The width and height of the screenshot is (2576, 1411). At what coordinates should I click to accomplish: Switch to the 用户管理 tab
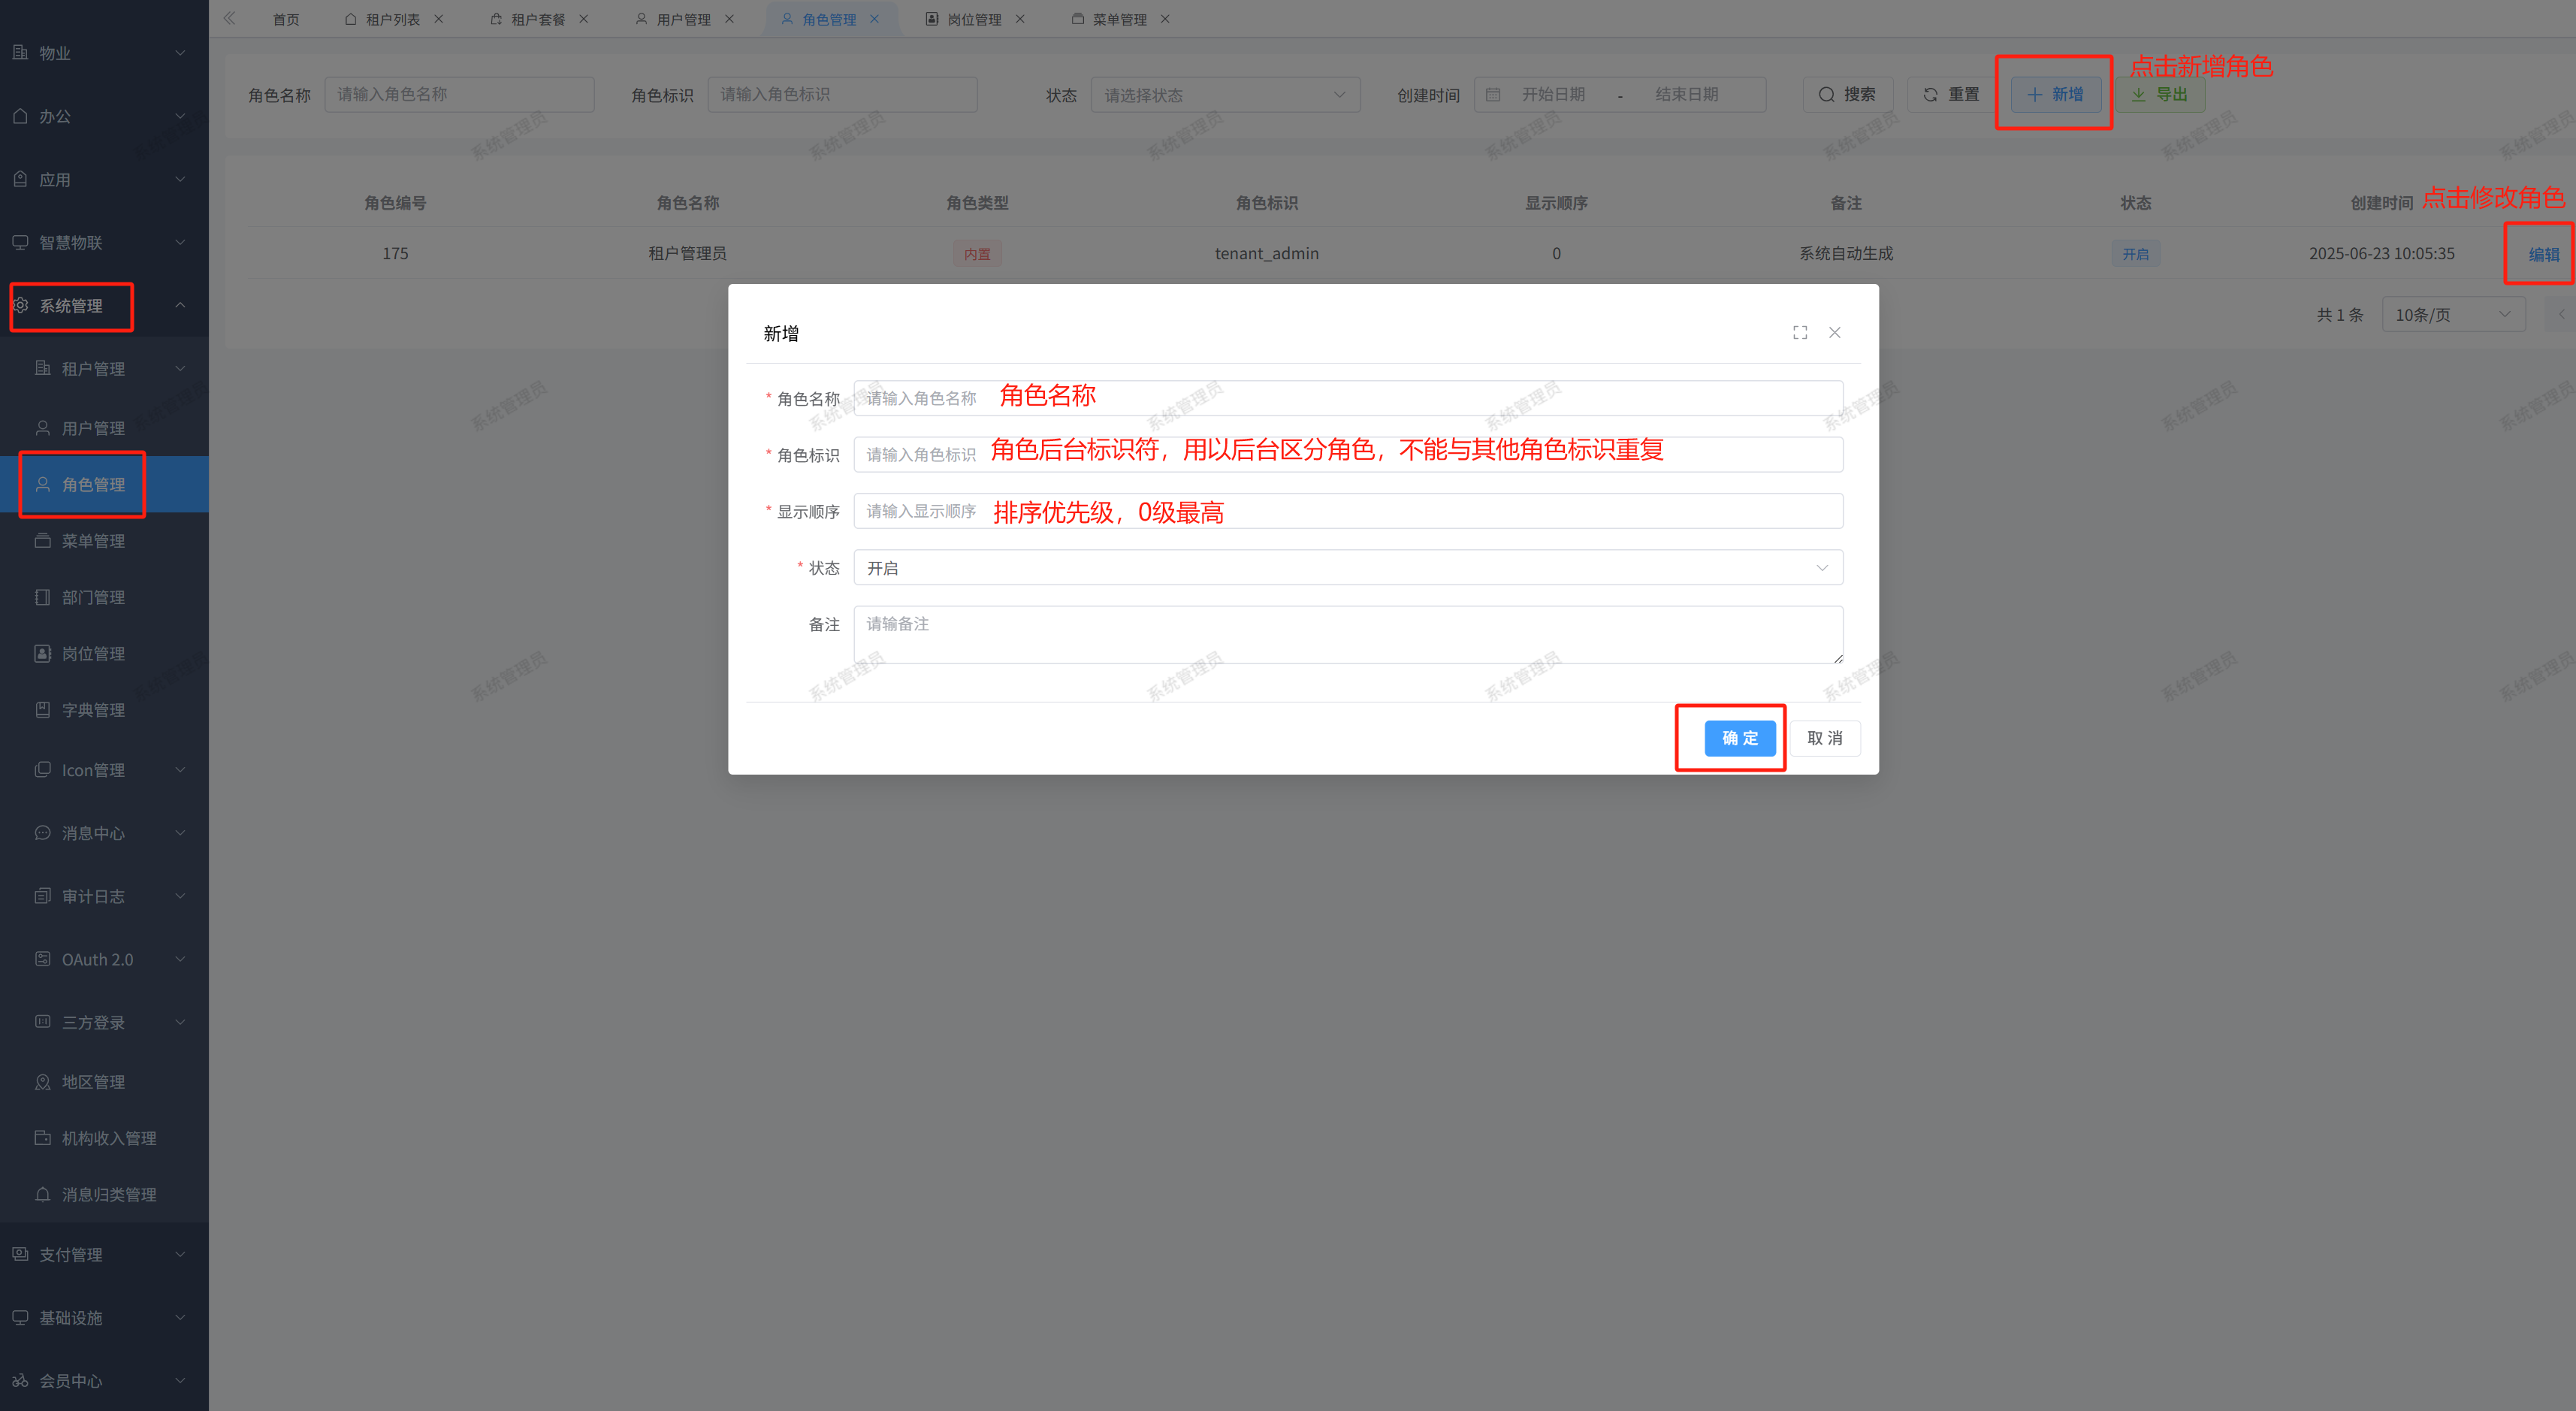click(683, 19)
